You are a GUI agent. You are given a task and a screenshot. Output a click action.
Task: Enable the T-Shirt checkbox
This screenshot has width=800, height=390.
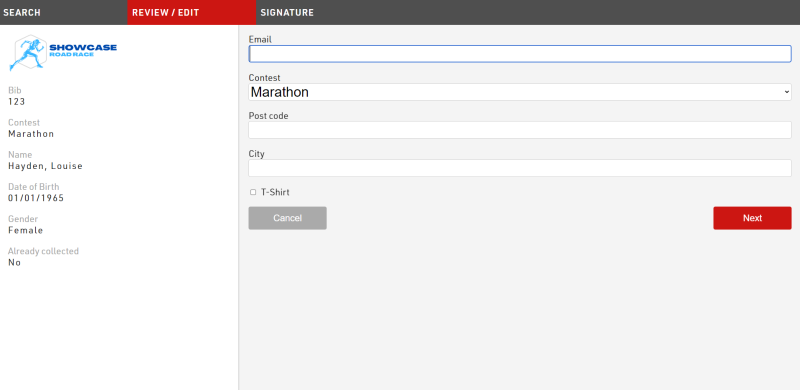coord(253,192)
